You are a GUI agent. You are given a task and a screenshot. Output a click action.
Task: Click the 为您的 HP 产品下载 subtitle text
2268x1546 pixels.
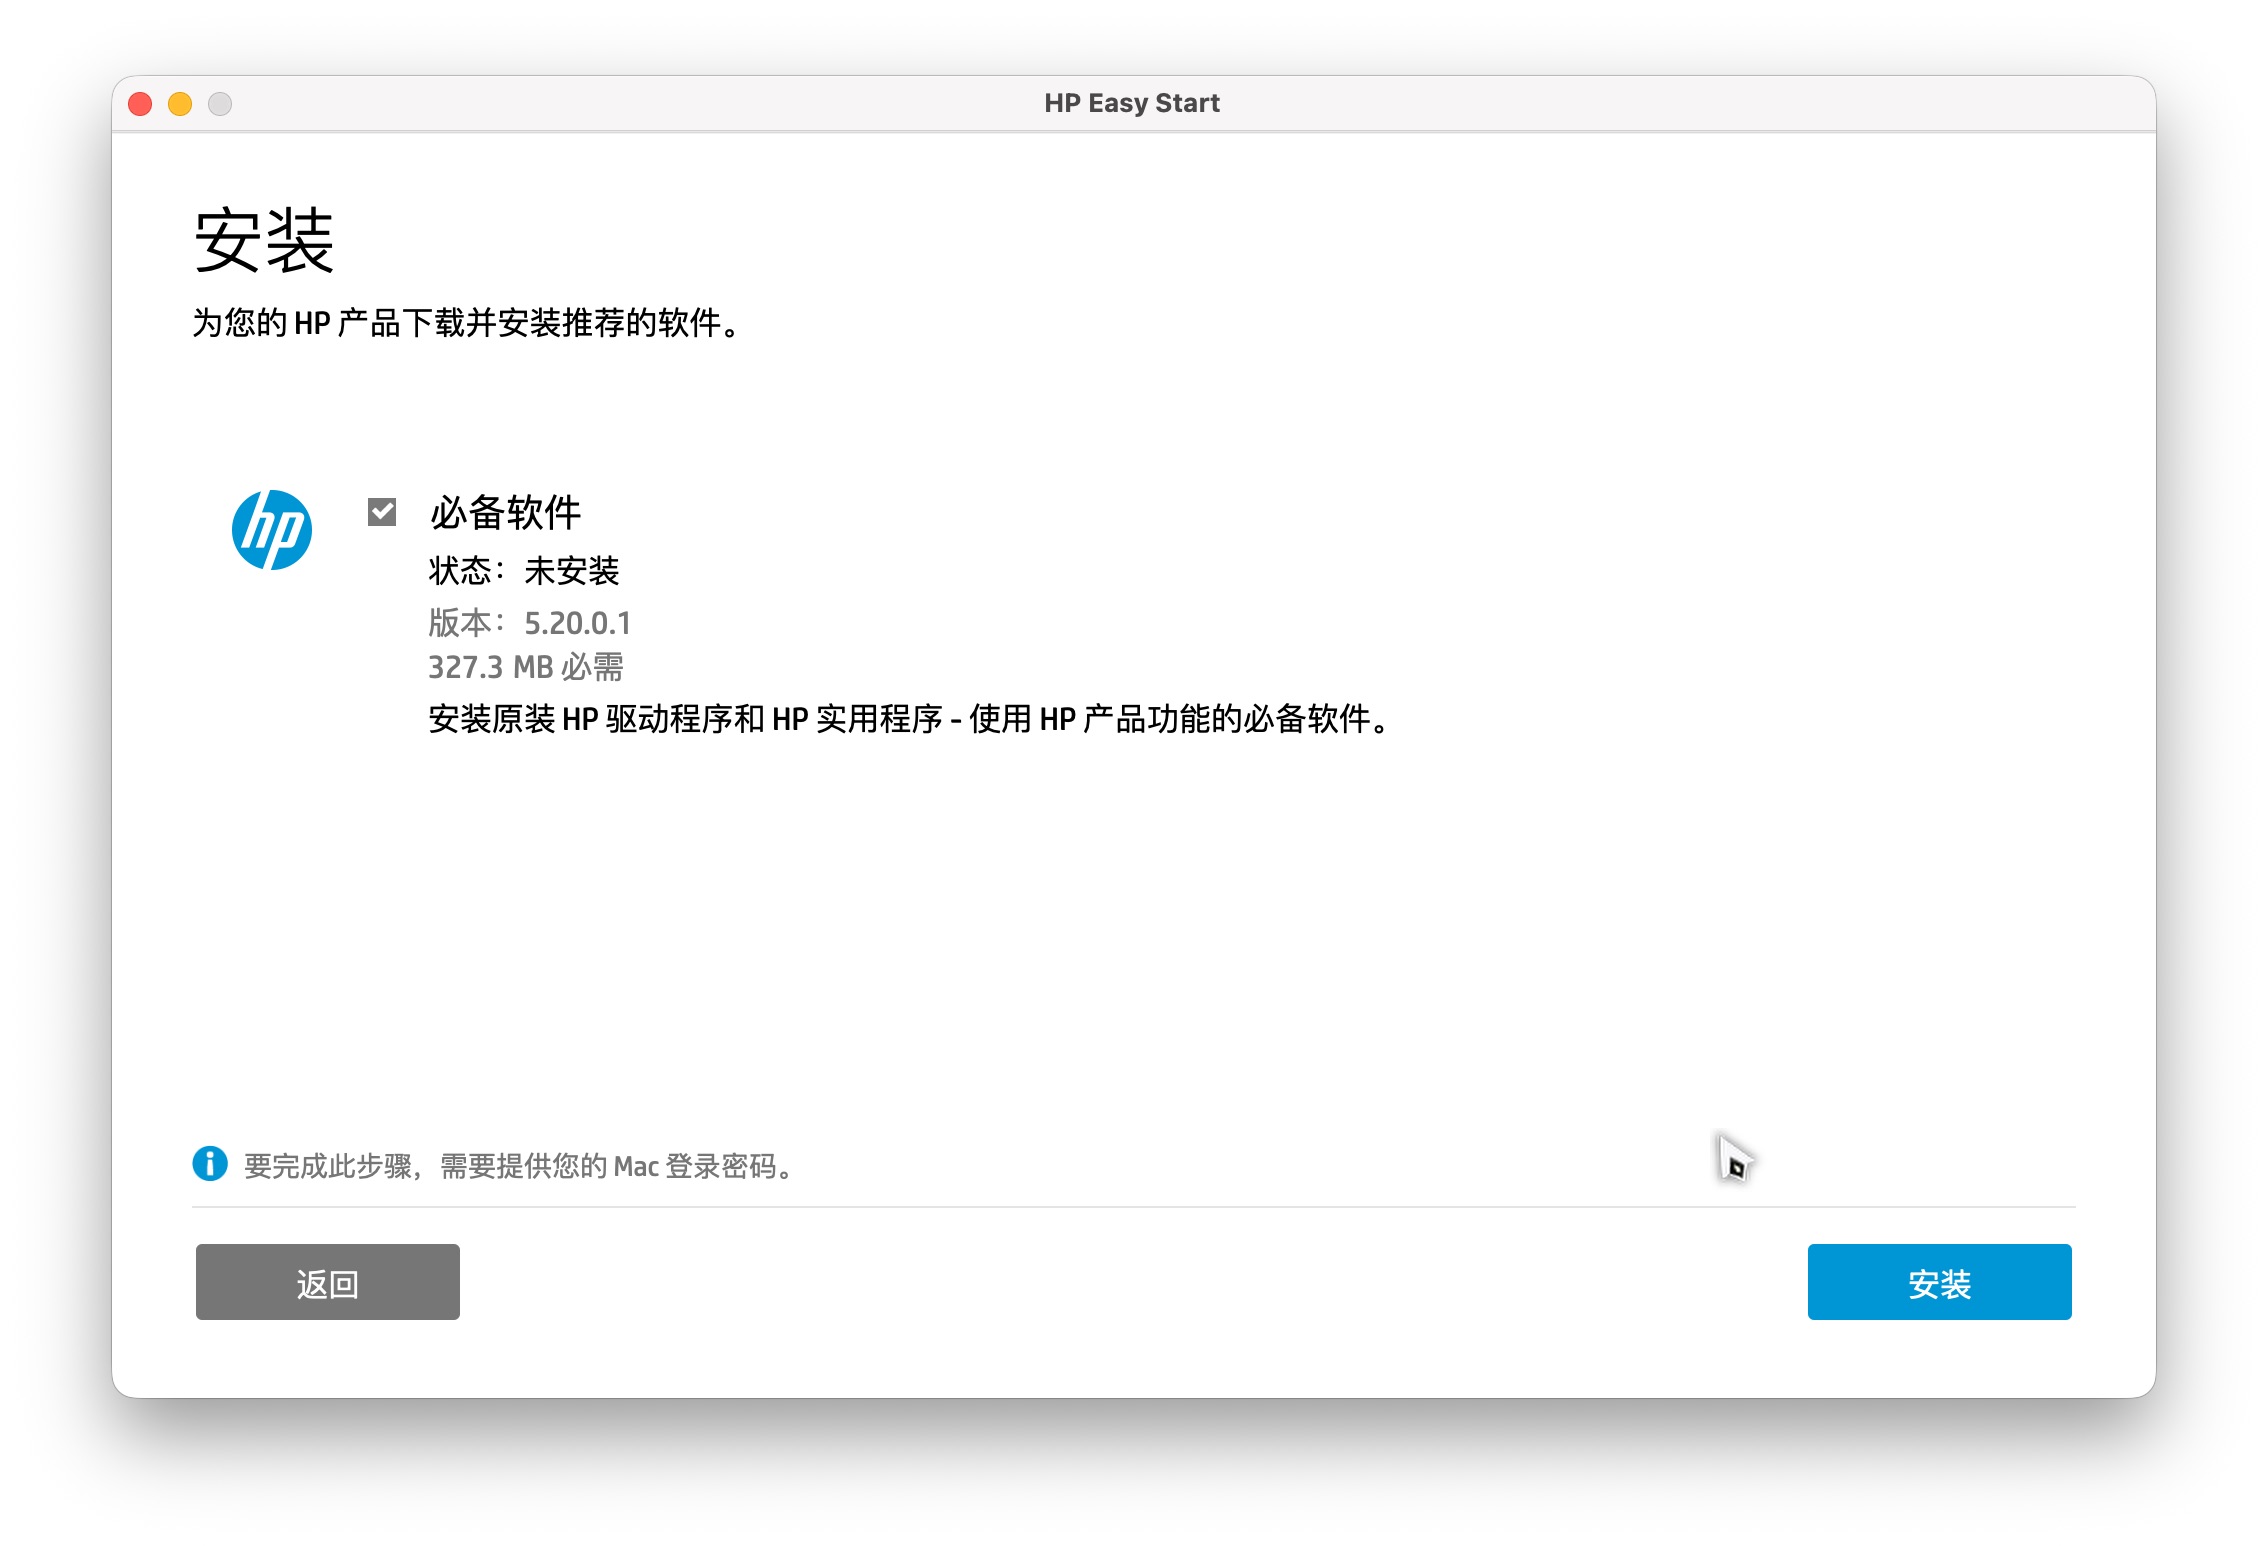coord(466,323)
